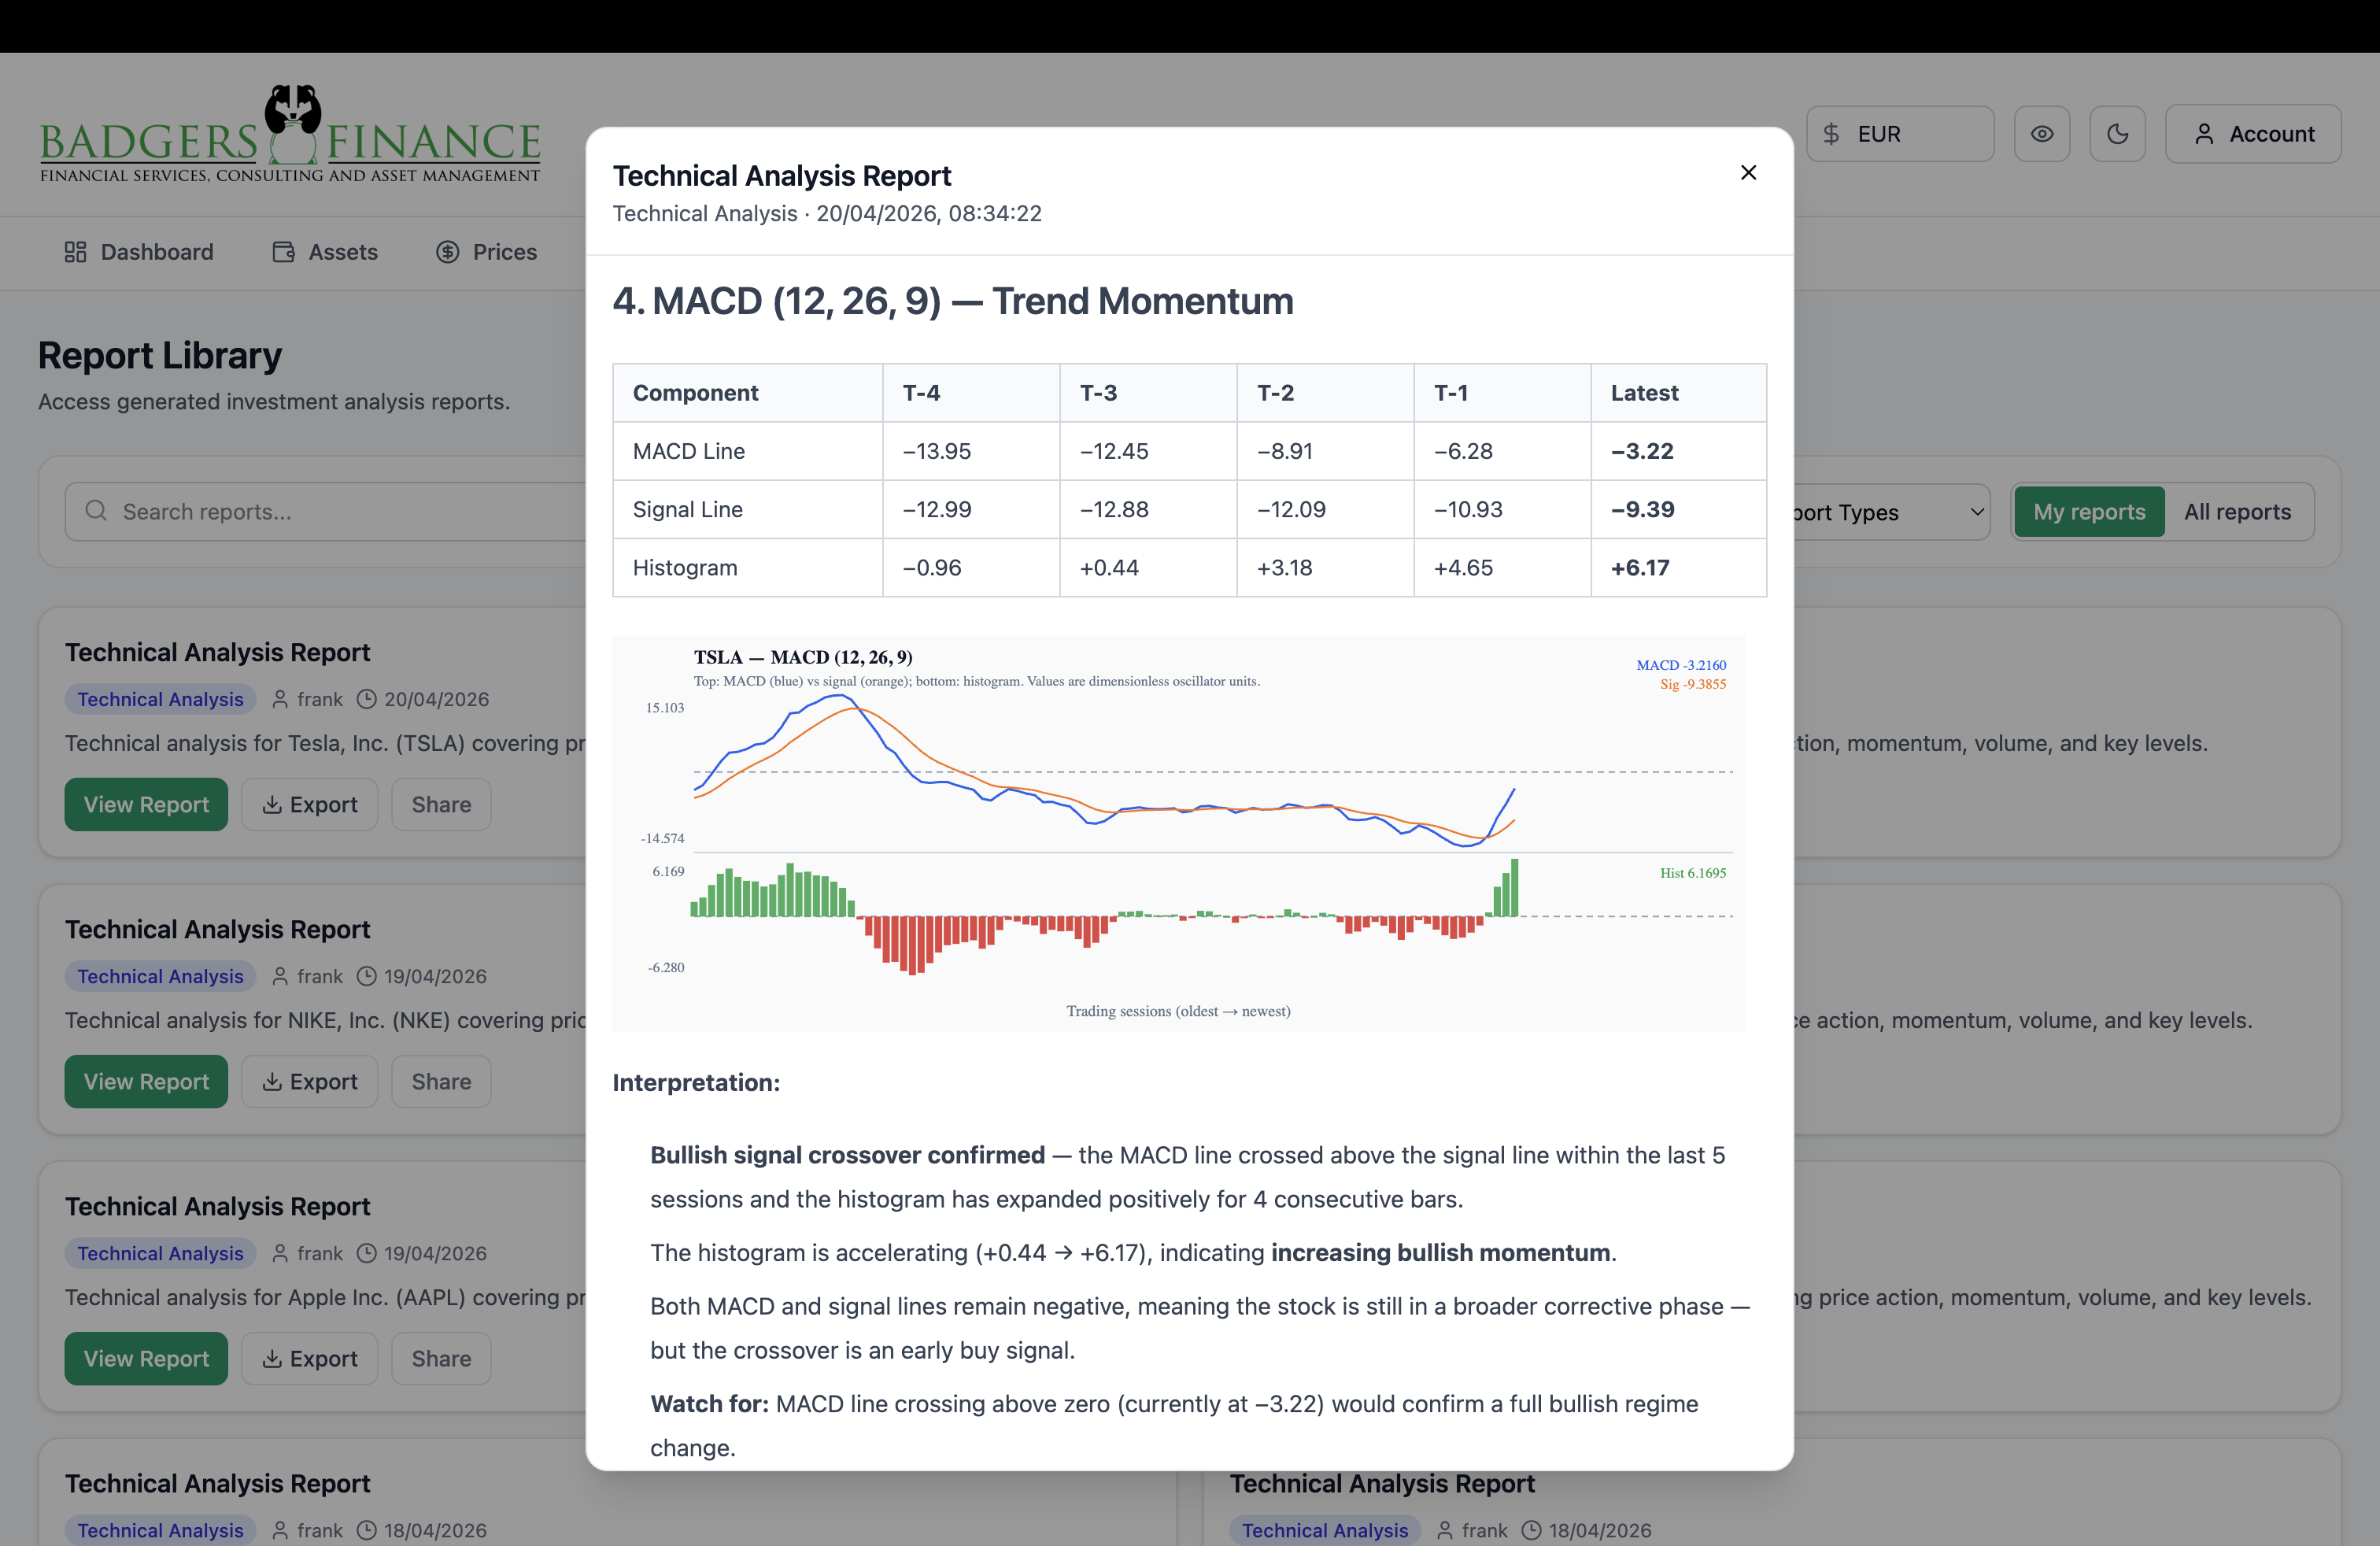2380x1546 pixels.
Task: View Report for the Tesla TSLA analysis
Action: (146, 804)
